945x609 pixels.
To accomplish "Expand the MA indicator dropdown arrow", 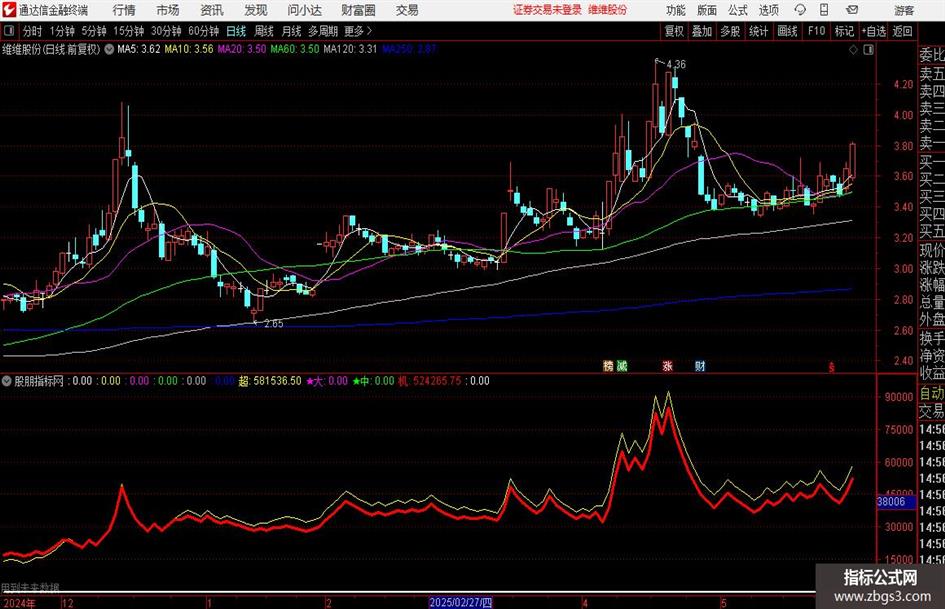I will click(x=109, y=49).
